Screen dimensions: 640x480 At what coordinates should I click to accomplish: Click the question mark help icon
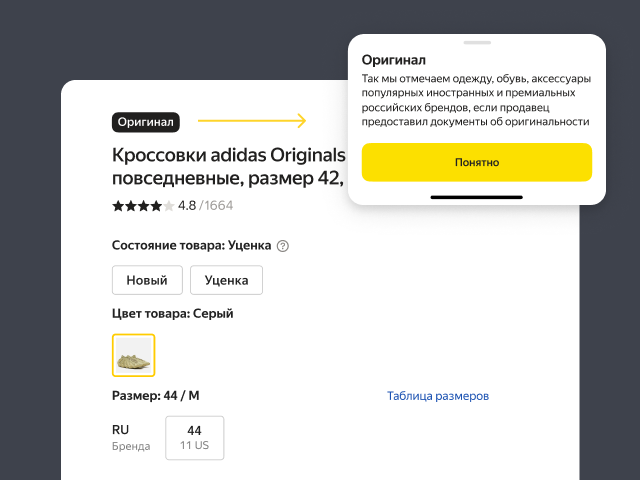283,246
